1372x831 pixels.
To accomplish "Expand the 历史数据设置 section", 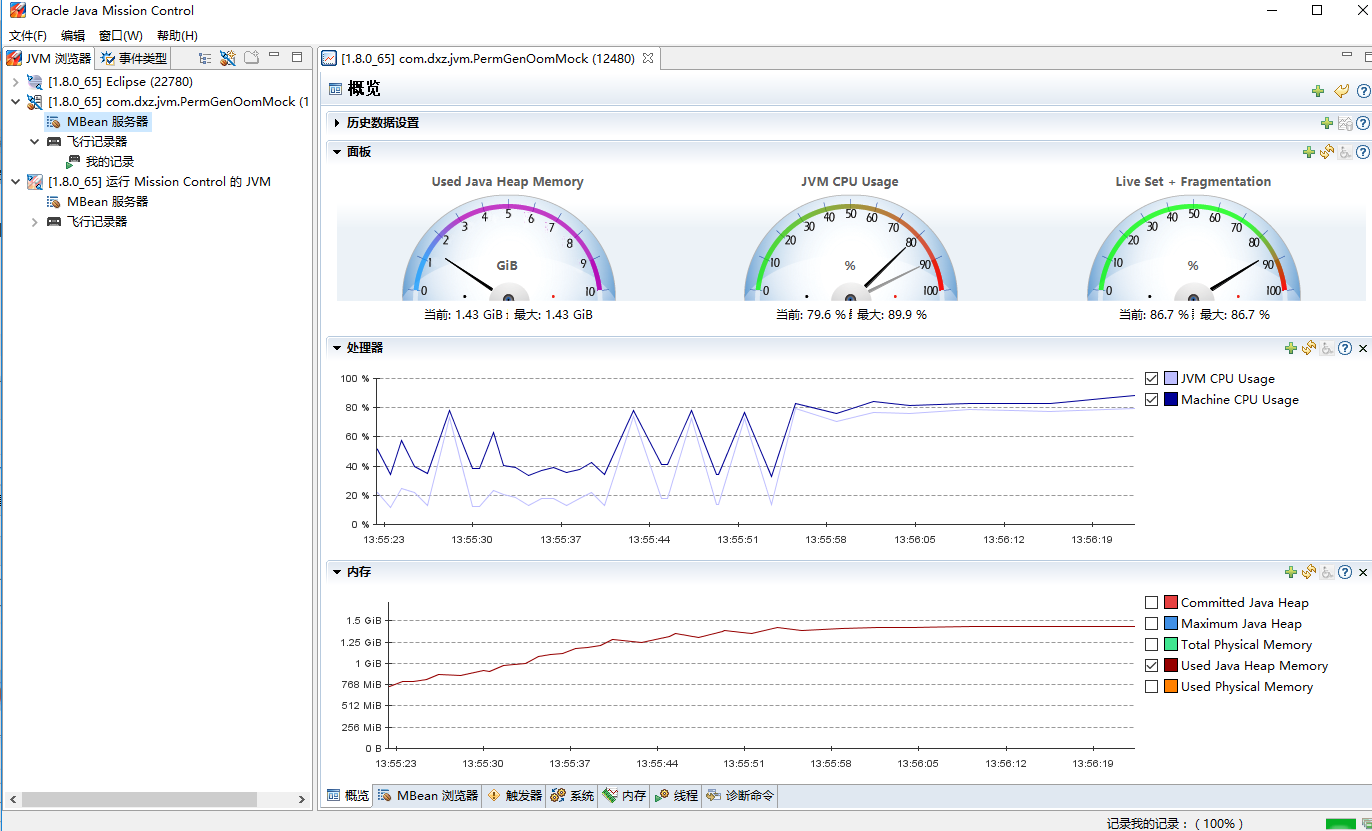I will coord(338,123).
